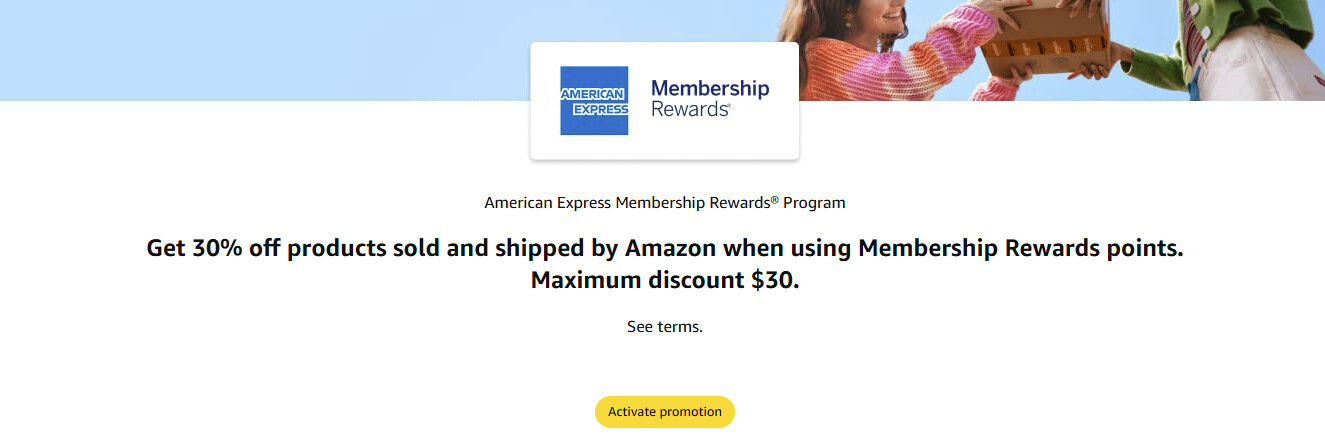Click the blue American Express logo square
The image size is (1325, 447).
594,101
